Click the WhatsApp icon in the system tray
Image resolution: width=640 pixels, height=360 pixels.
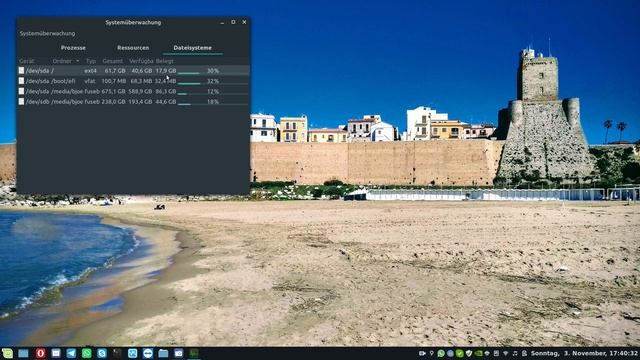[441, 353]
